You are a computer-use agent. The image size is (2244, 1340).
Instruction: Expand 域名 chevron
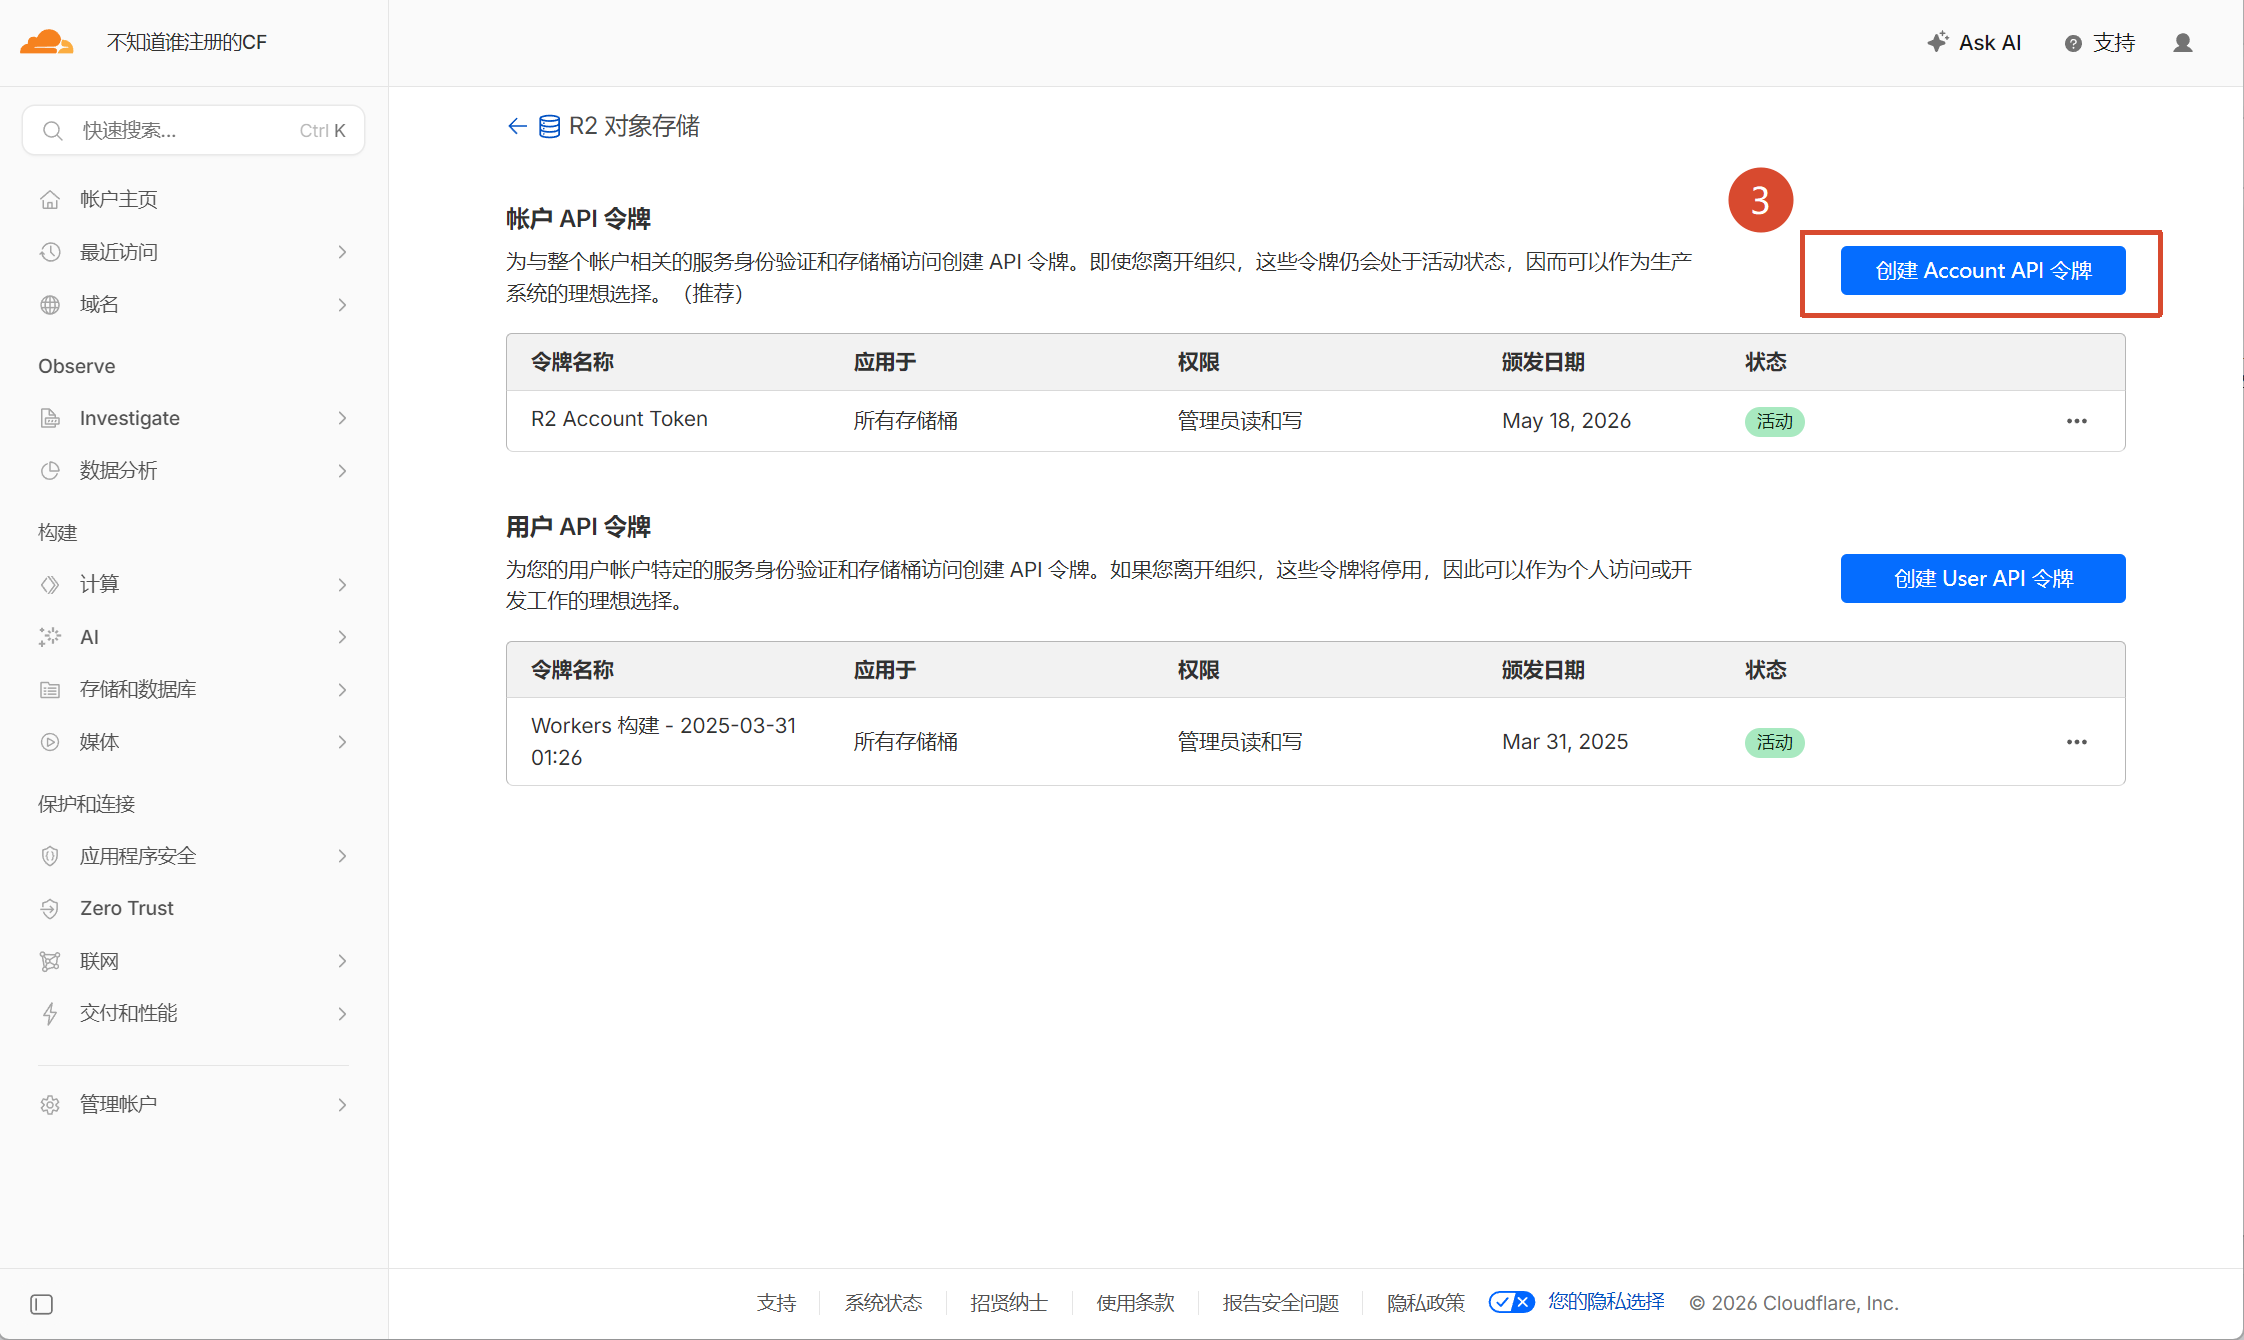pyautogui.click(x=342, y=305)
